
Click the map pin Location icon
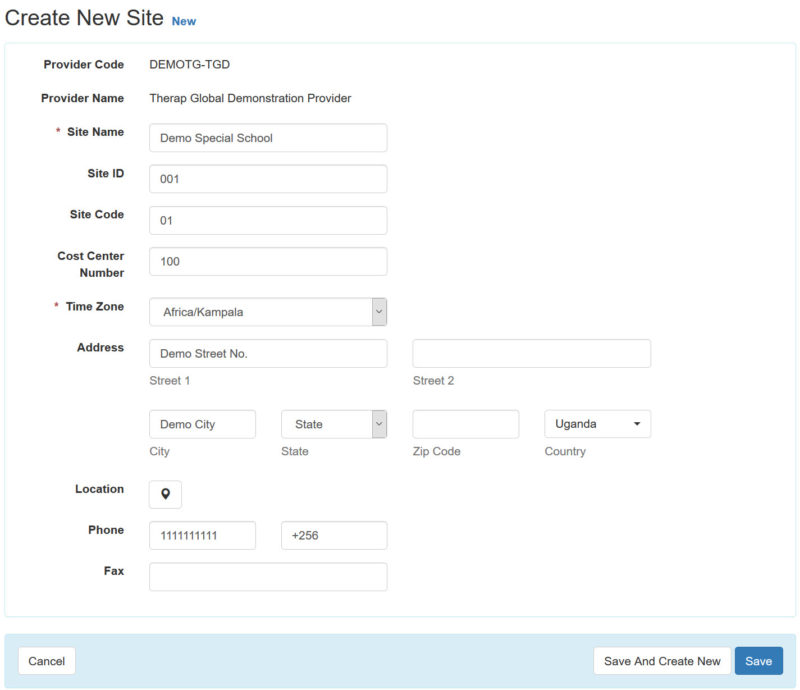[x=165, y=494]
